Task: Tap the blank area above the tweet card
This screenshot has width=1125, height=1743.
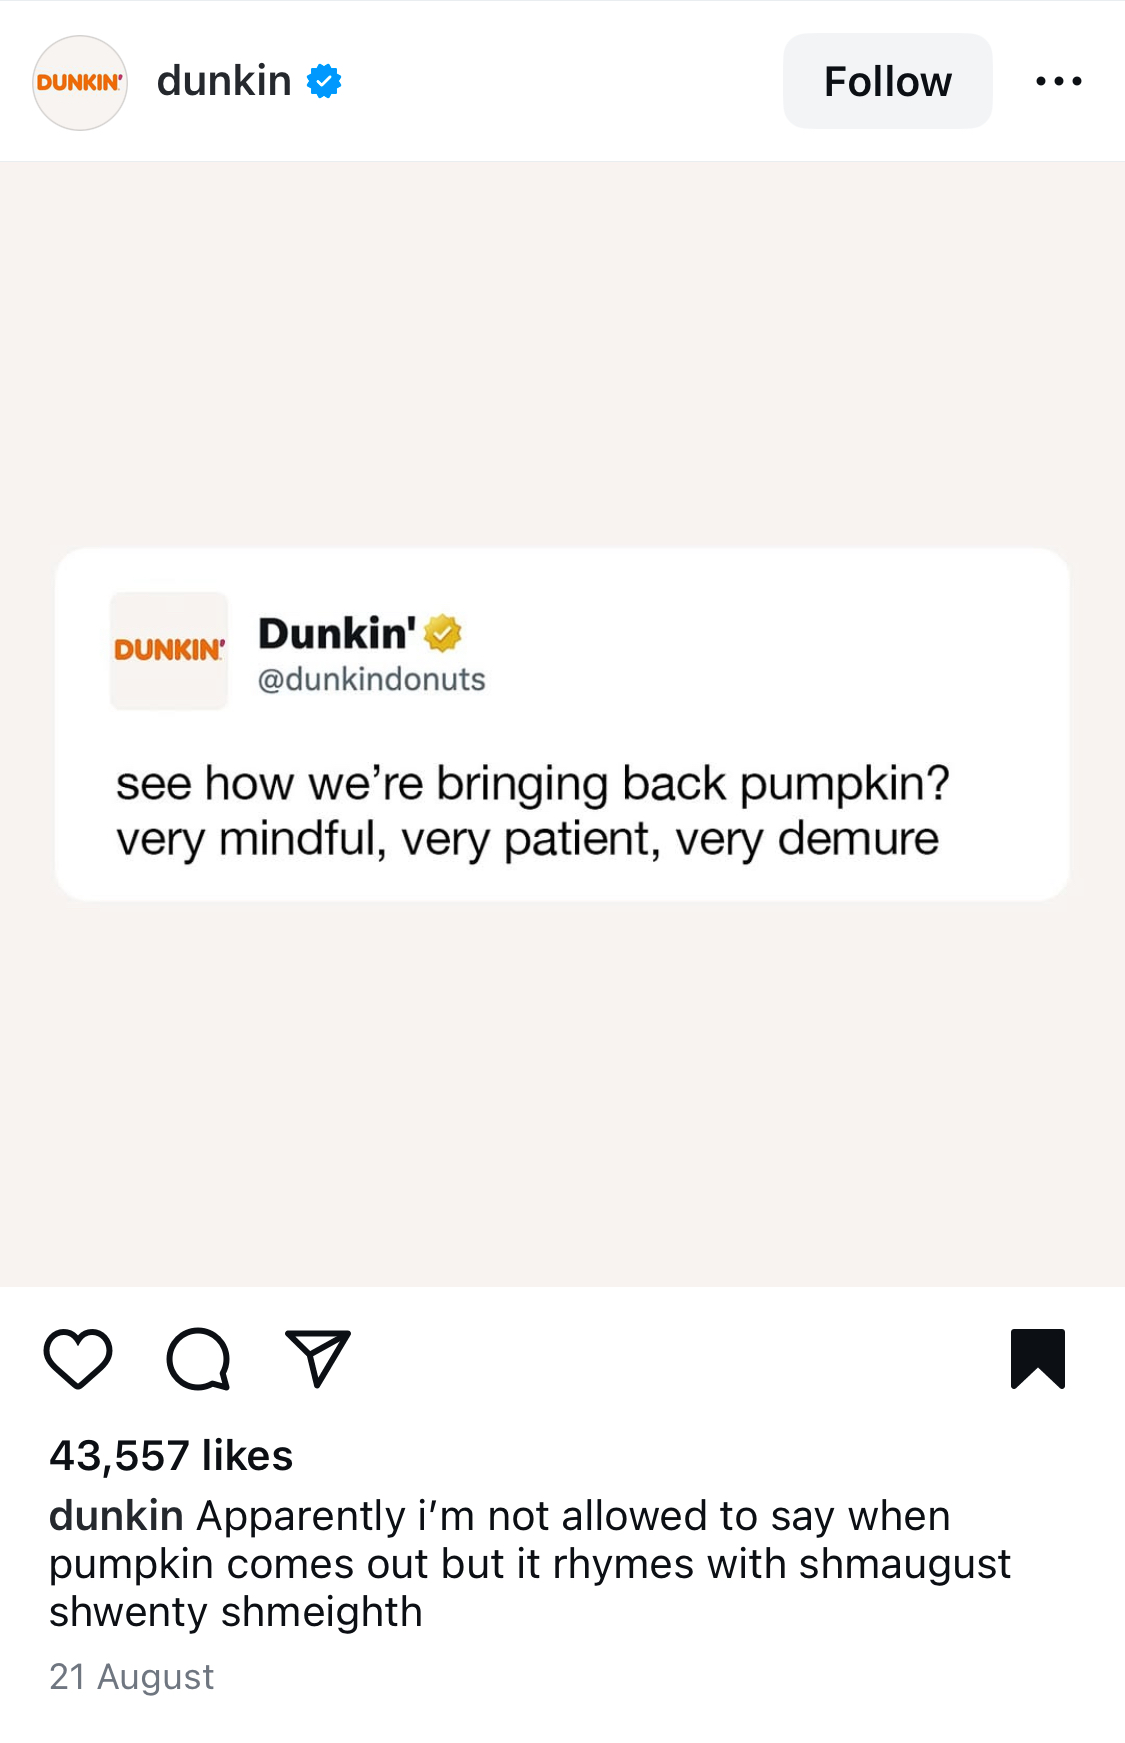Action: tap(562, 355)
